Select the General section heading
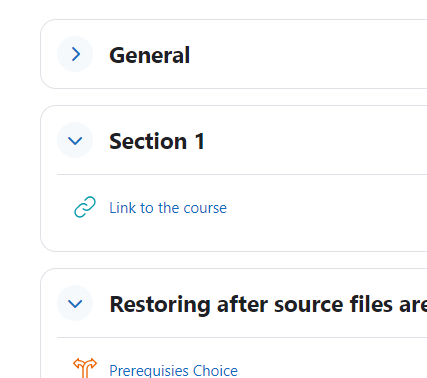 [150, 55]
